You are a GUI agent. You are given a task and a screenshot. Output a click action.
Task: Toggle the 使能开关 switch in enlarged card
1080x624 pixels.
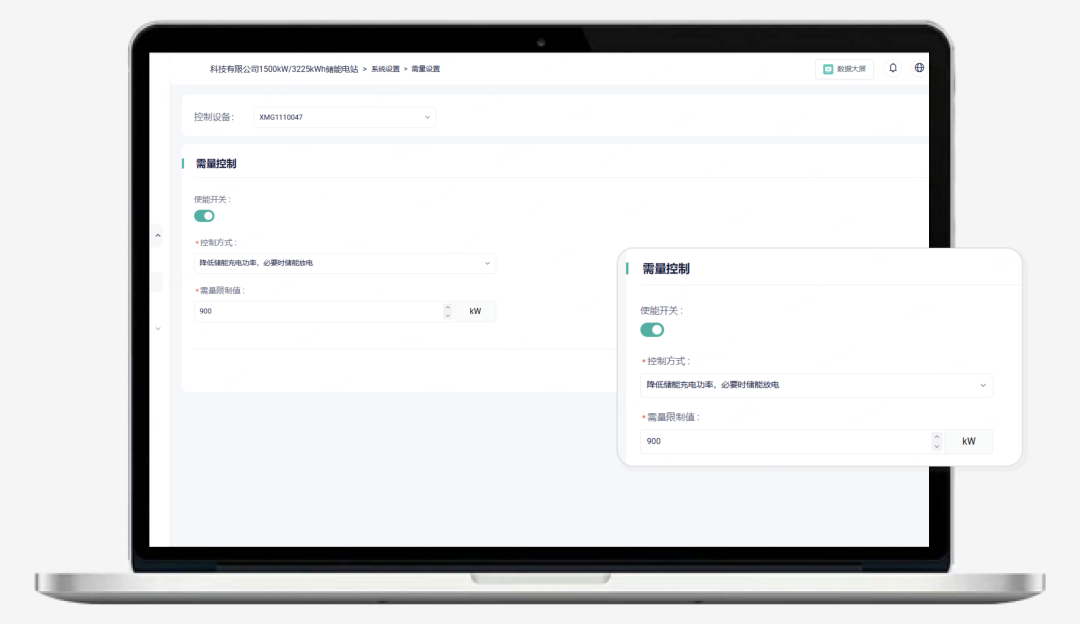(652, 330)
